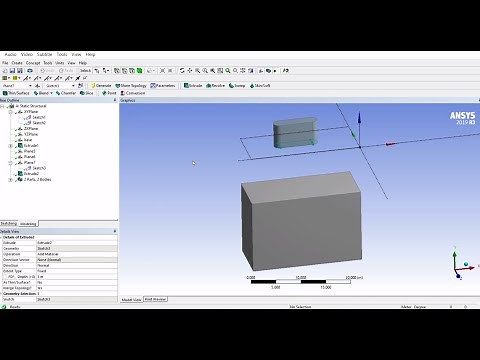The image size is (480, 360).
Task: Expand the Extrude1 tree node
Action: (x=10, y=146)
